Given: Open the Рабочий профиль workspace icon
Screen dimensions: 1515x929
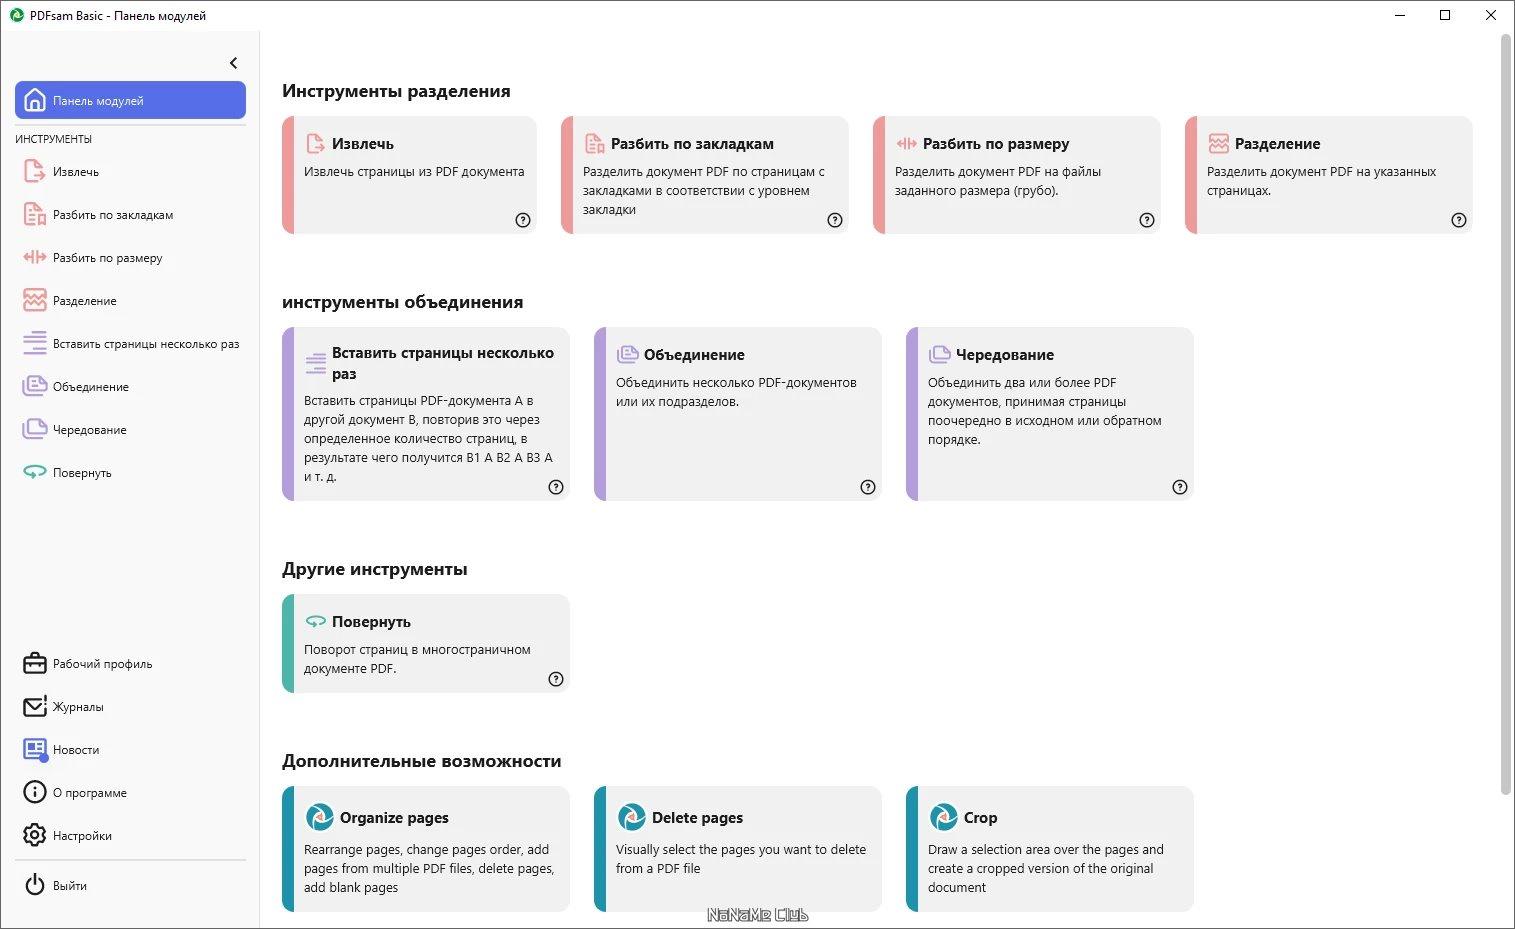Looking at the screenshot, I should click(34, 664).
